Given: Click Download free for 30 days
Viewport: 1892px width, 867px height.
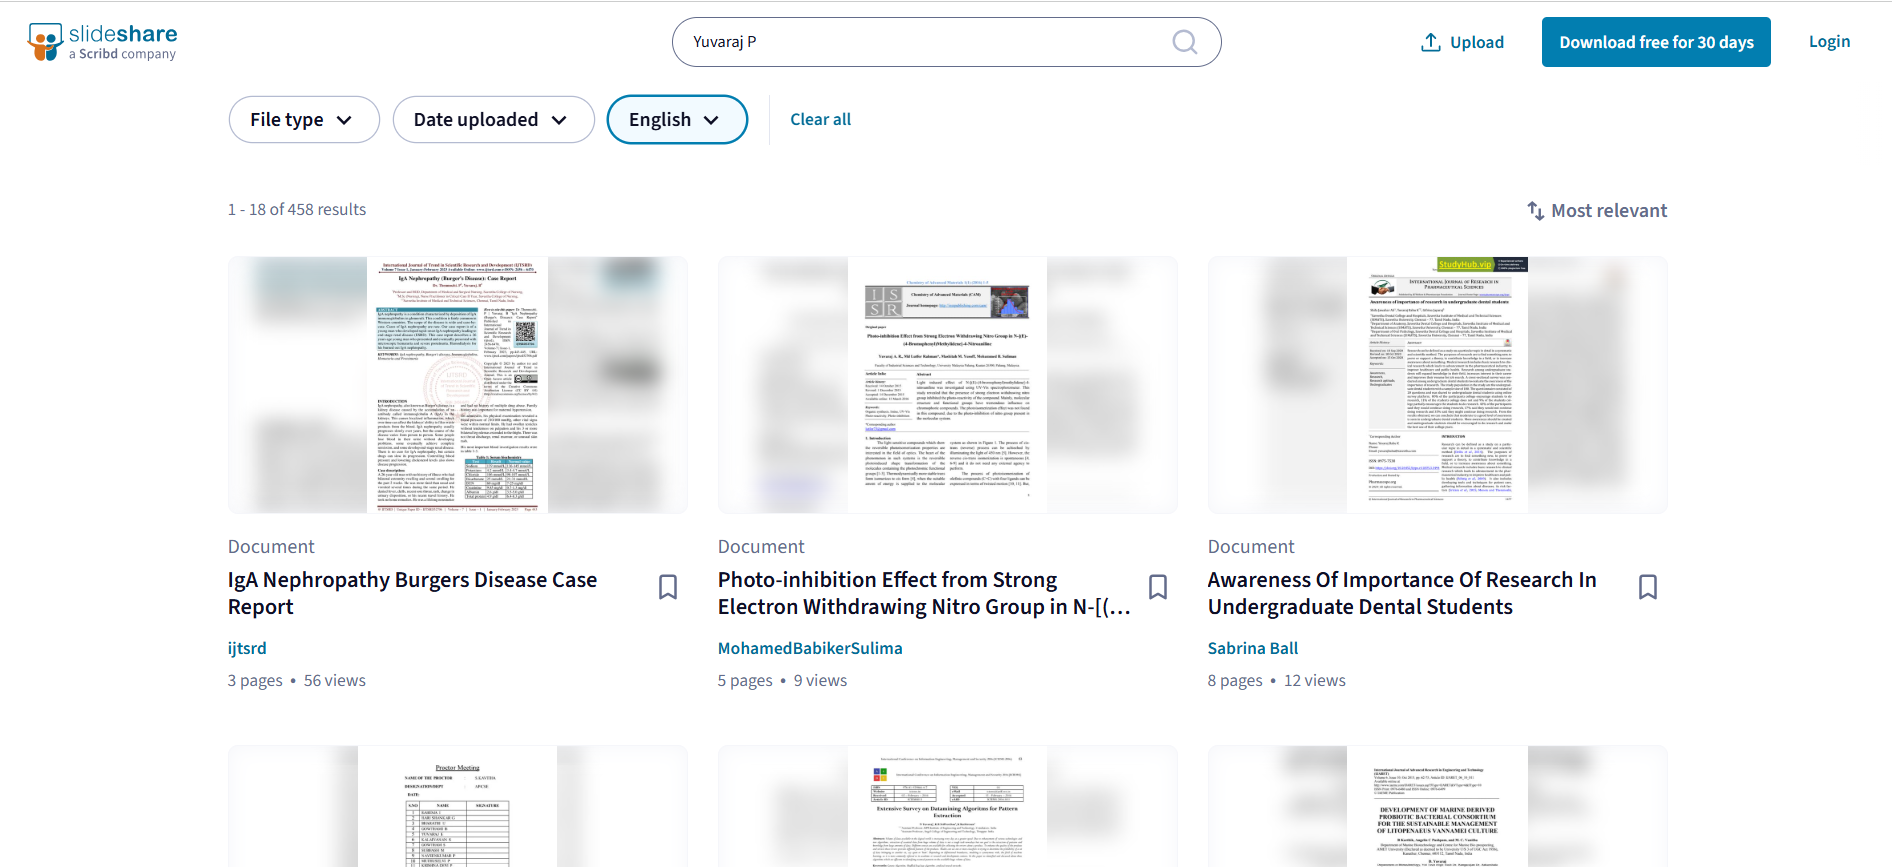Looking at the screenshot, I should 1656,42.
